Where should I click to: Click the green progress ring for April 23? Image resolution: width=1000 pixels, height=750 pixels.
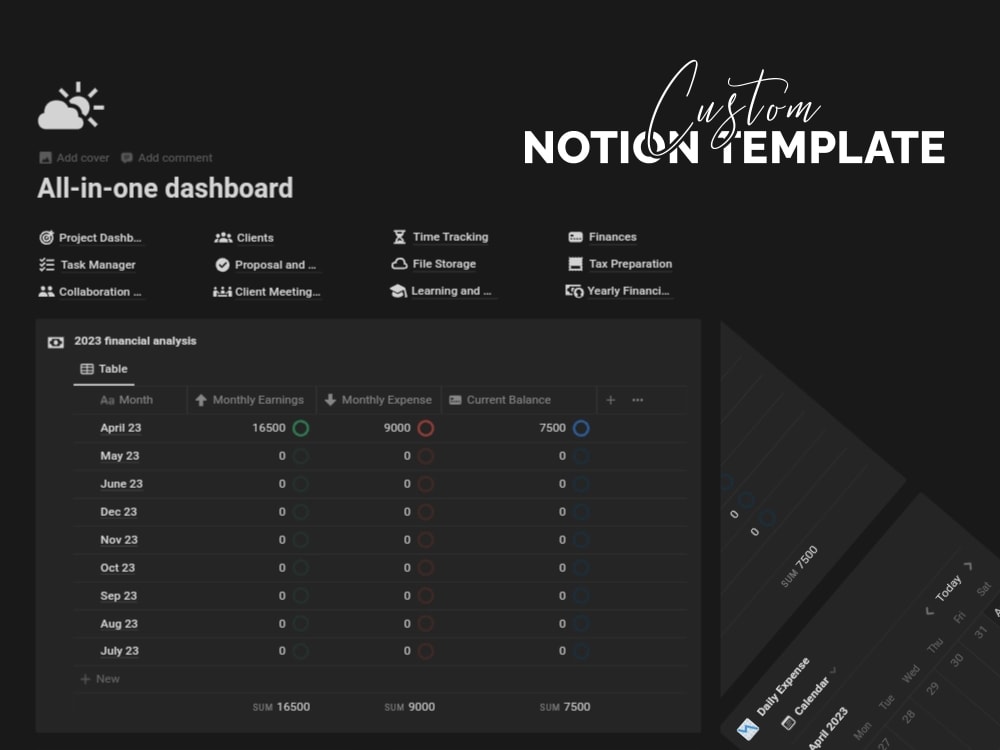point(300,427)
